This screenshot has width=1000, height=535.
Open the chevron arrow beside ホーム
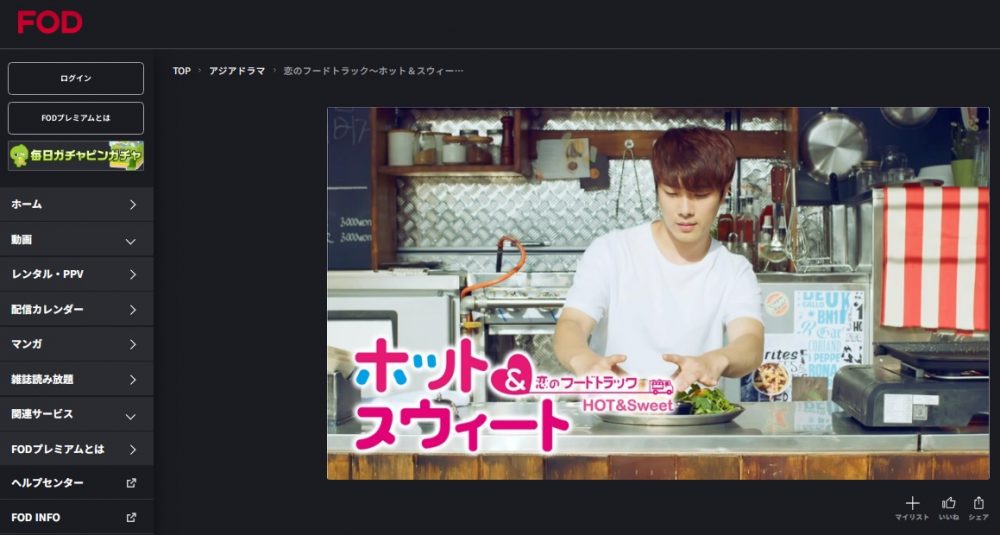(x=133, y=205)
